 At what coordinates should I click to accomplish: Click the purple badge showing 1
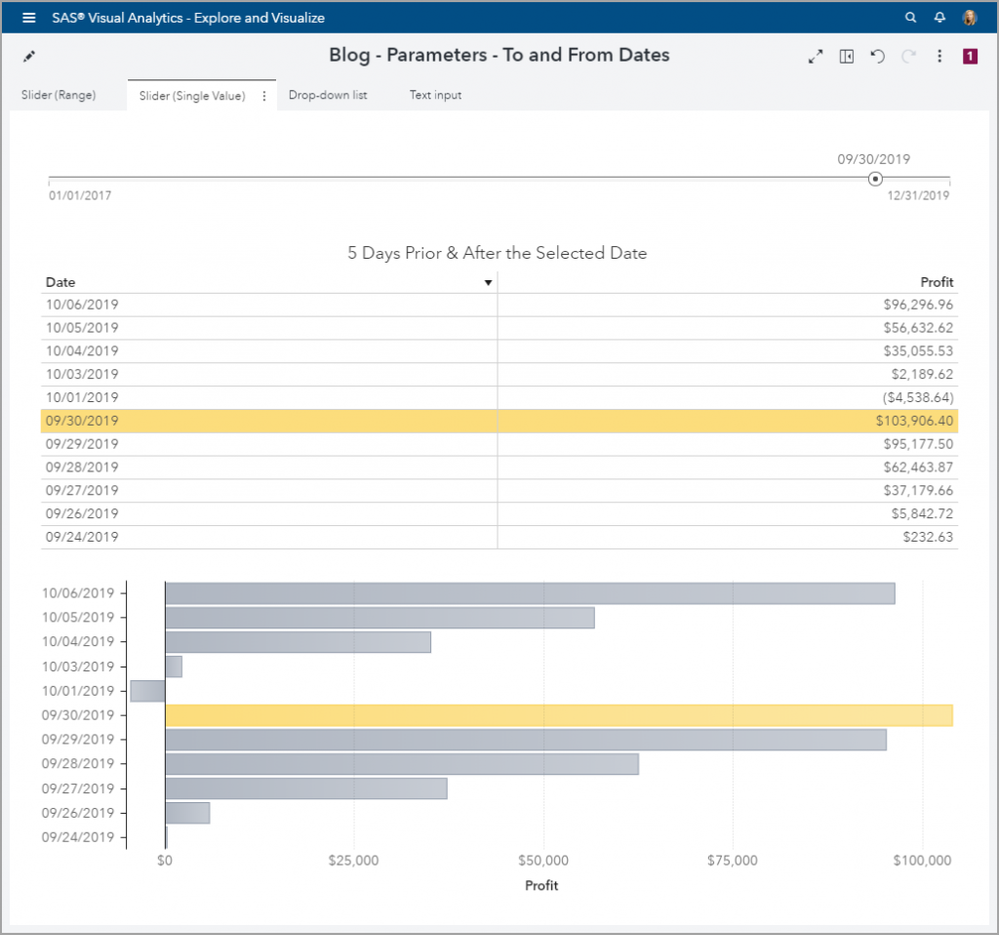[970, 57]
